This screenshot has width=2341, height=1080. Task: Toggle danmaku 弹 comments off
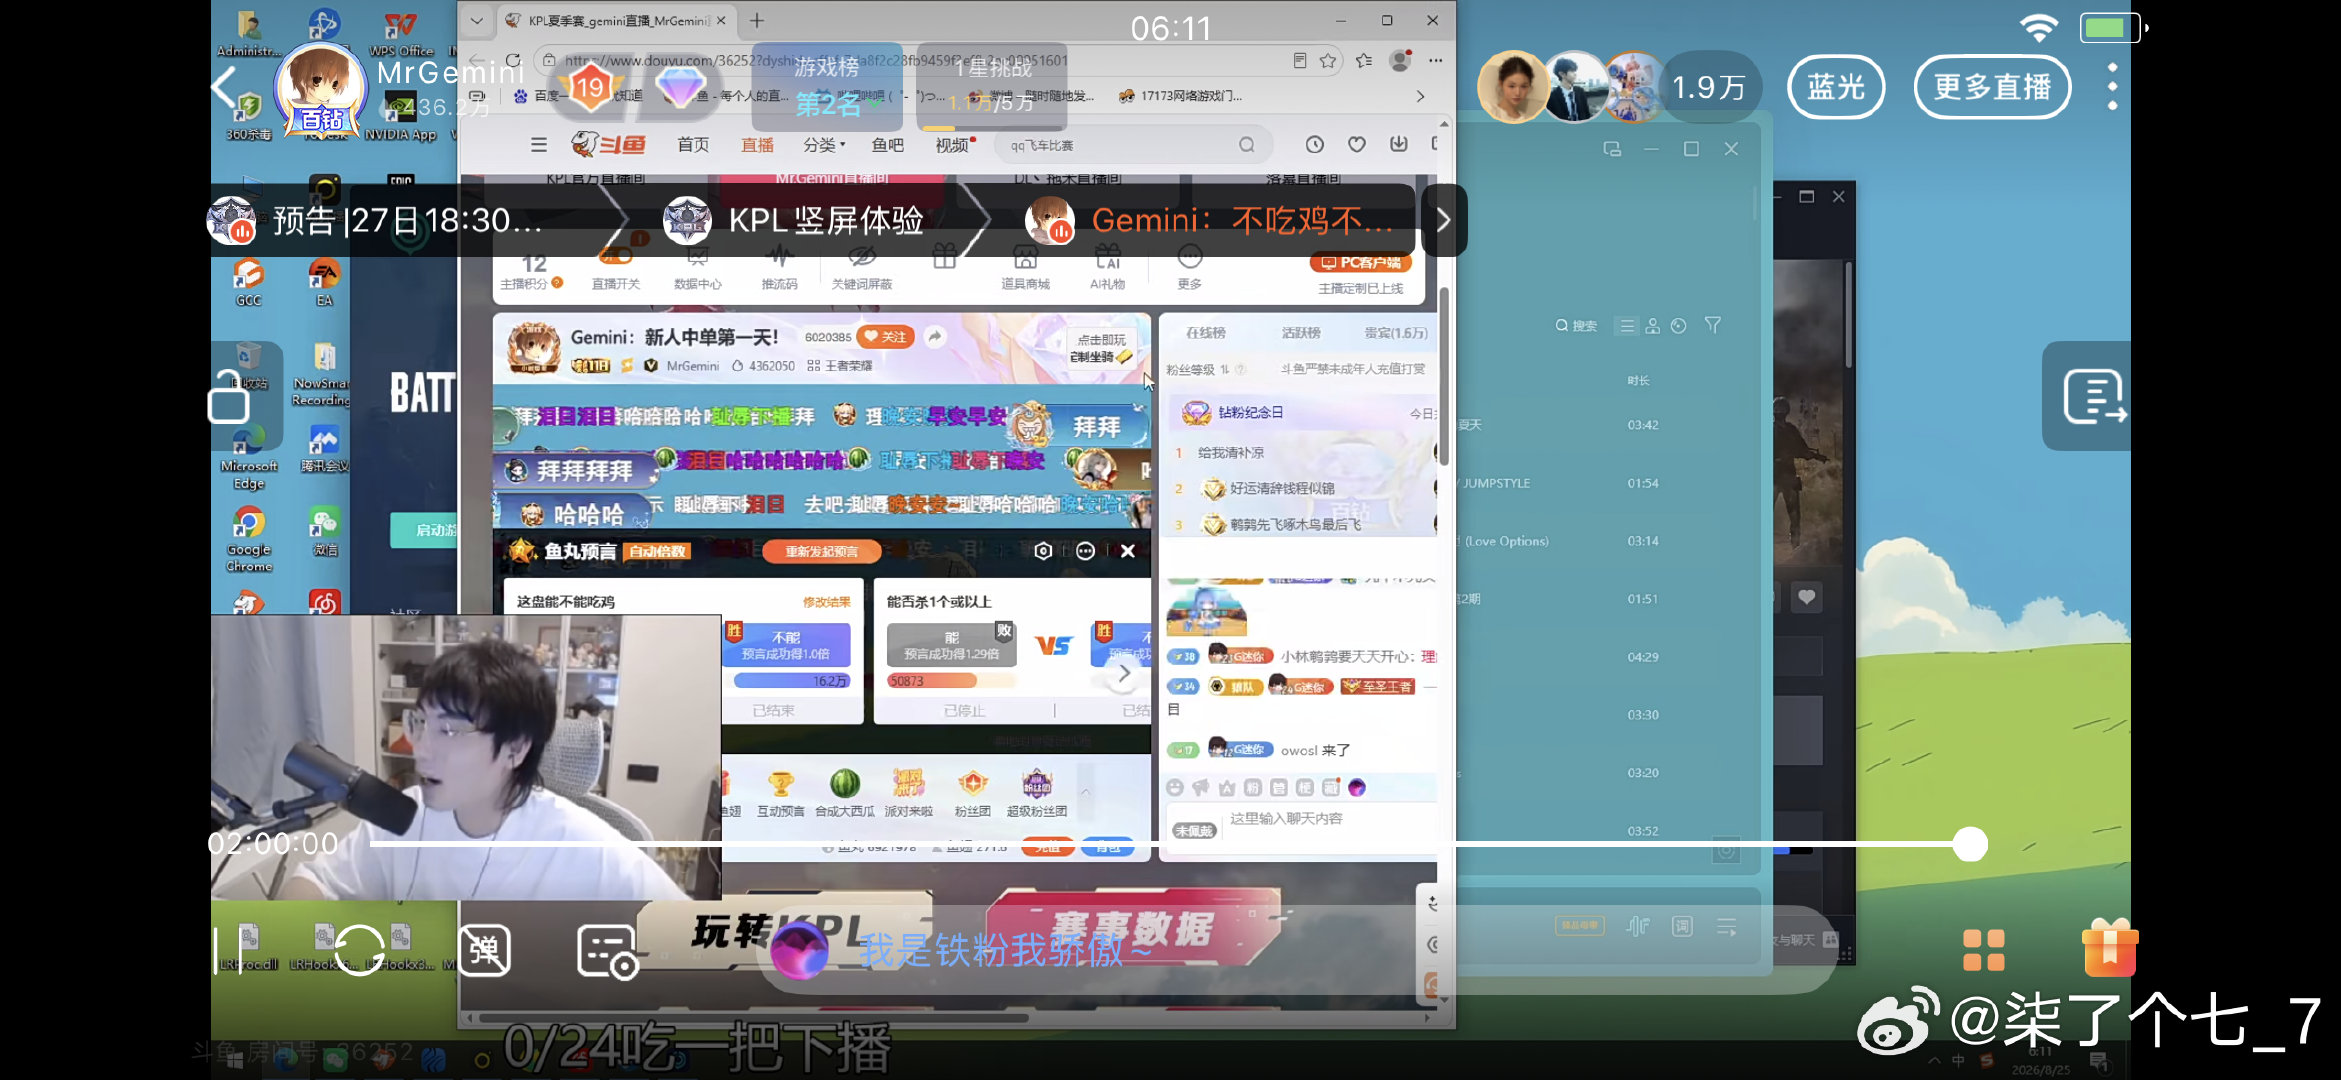pyautogui.click(x=485, y=949)
